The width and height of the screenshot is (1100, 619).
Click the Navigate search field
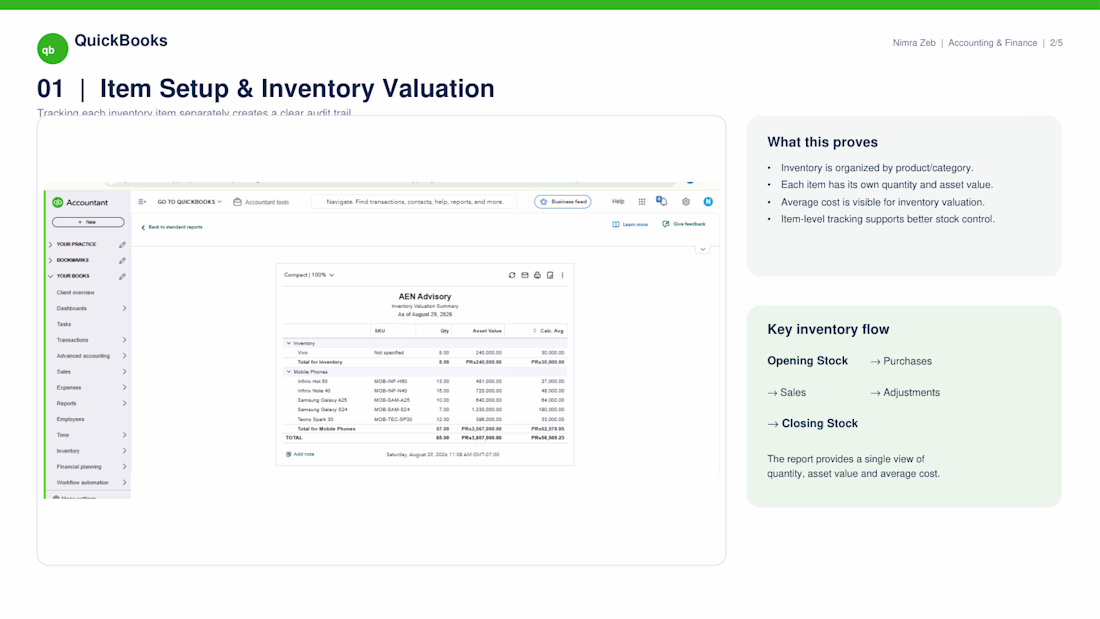tap(415, 201)
